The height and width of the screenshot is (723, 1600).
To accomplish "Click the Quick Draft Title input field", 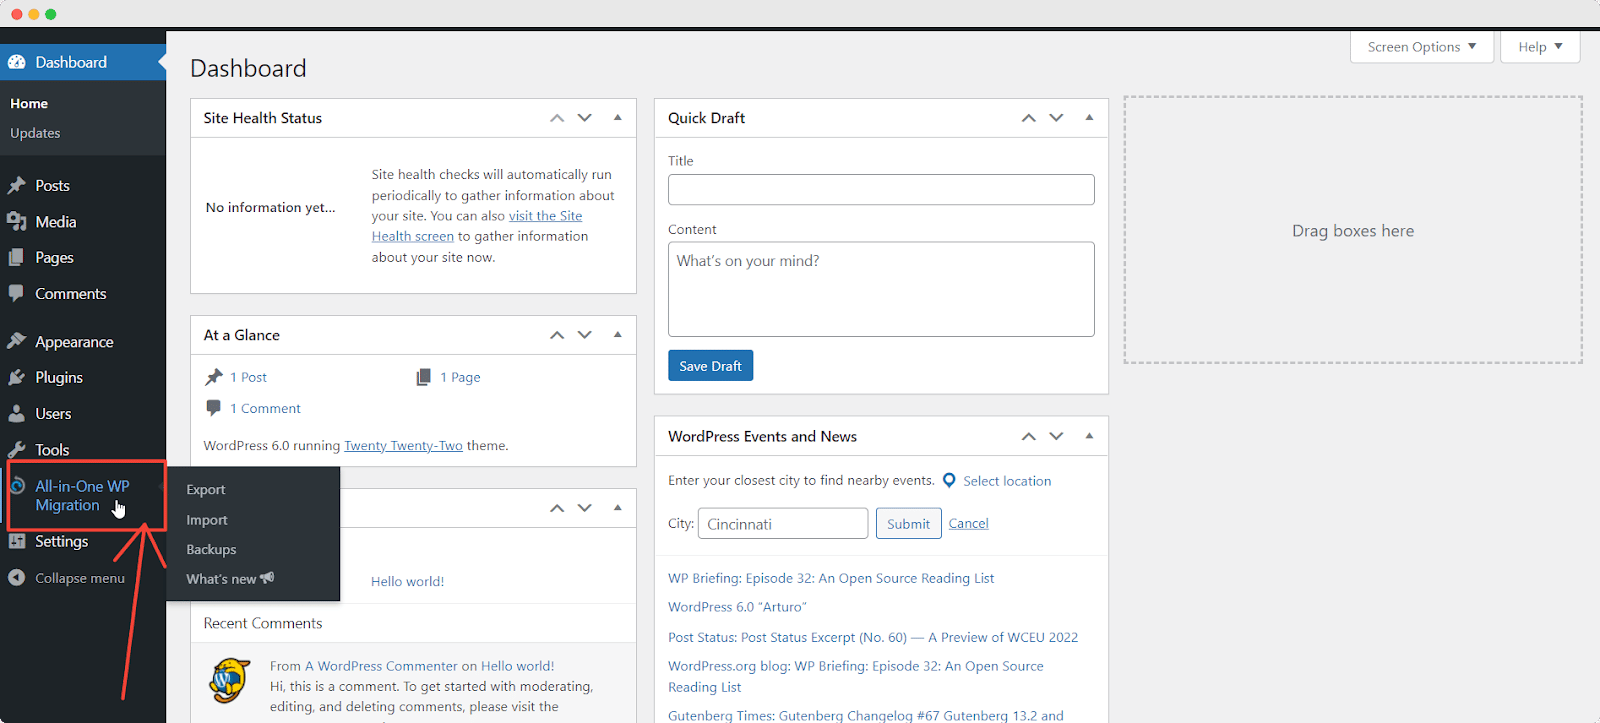I will [881, 190].
